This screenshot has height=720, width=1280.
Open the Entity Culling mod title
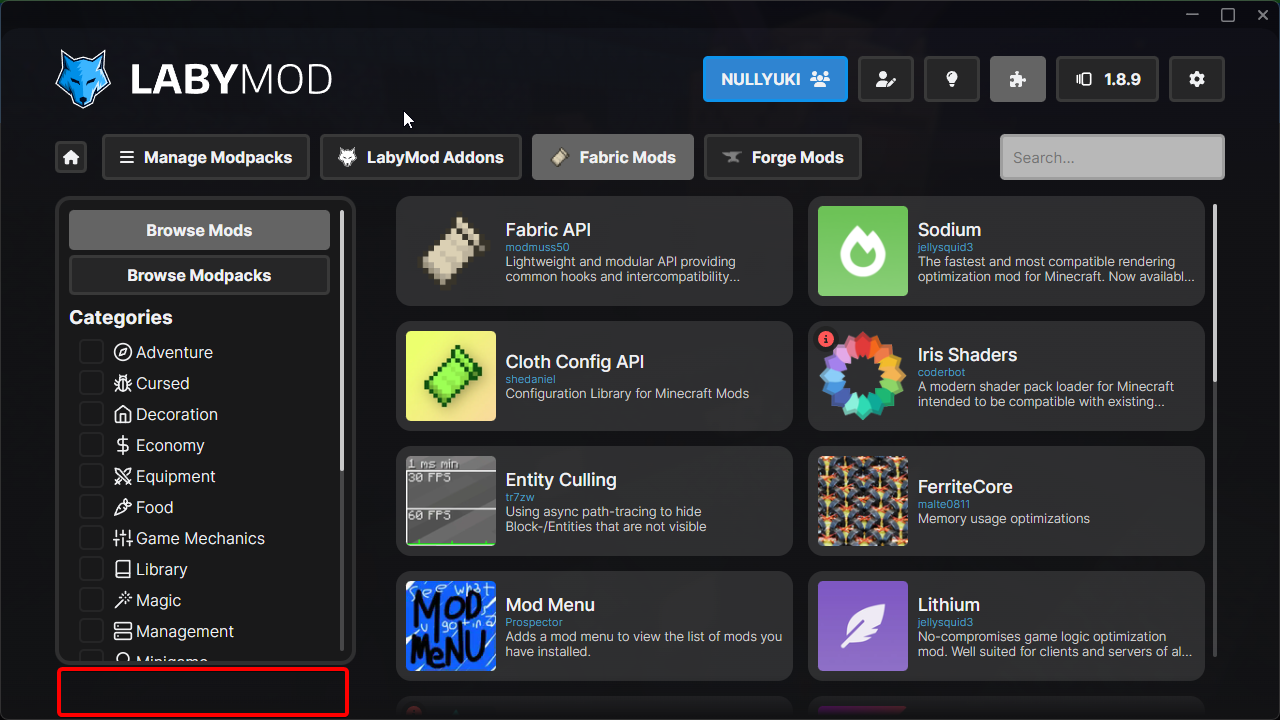pos(561,480)
